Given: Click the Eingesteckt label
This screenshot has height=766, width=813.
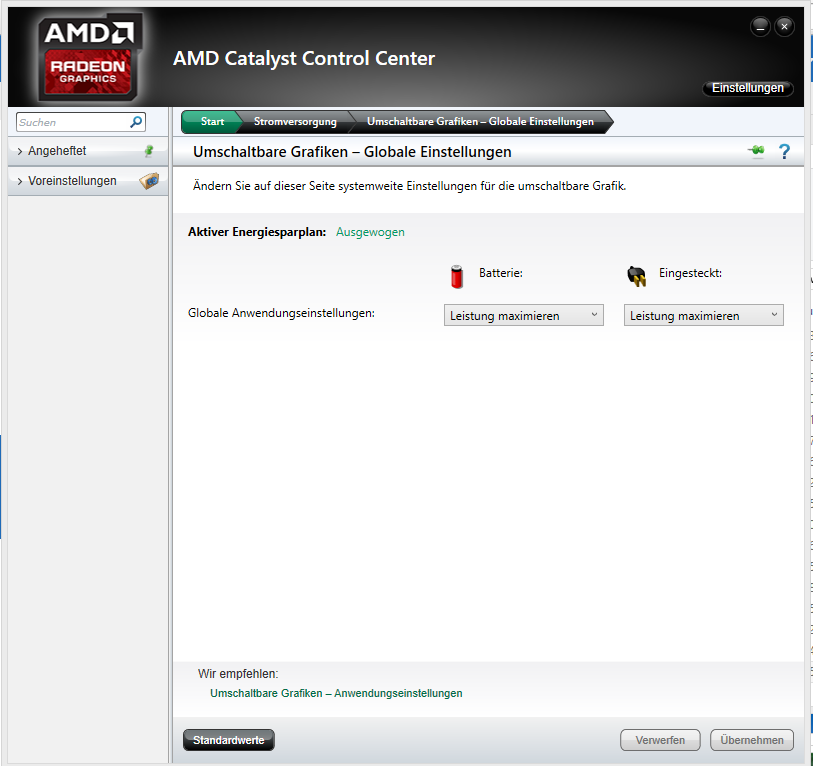Looking at the screenshot, I should tap(691, 273).
